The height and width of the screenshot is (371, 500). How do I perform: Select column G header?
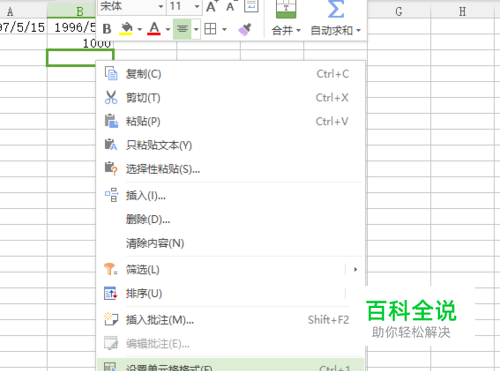[399, 12]
